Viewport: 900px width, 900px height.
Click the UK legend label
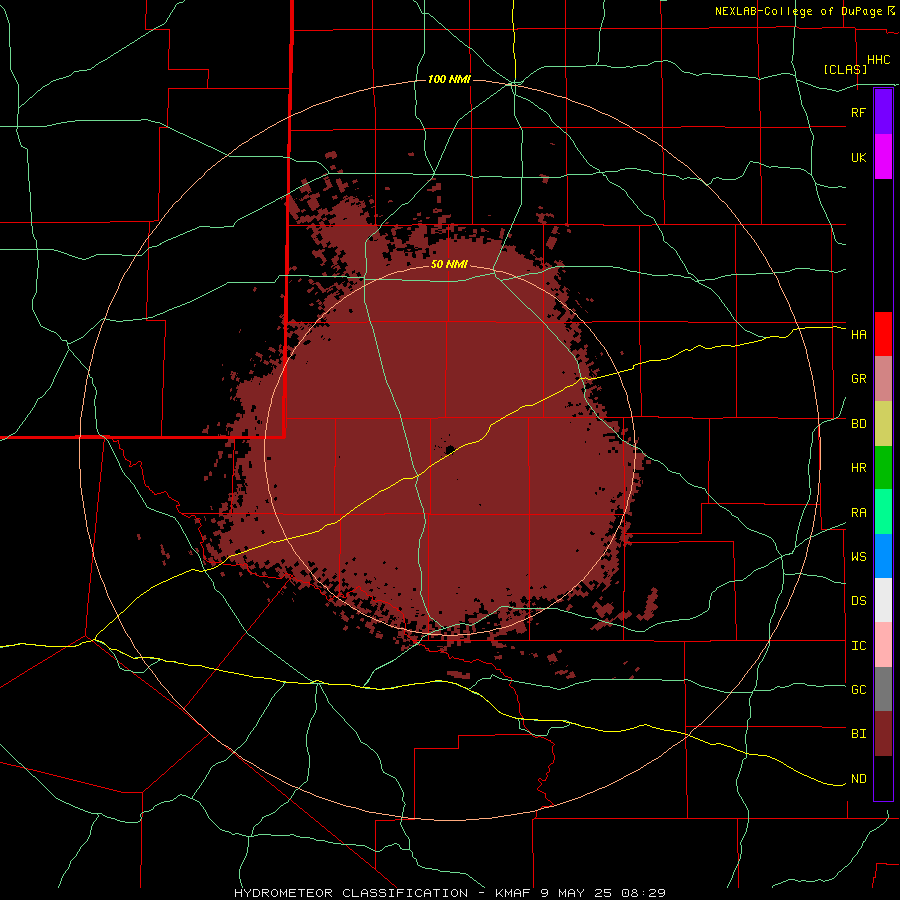point(858,157)
